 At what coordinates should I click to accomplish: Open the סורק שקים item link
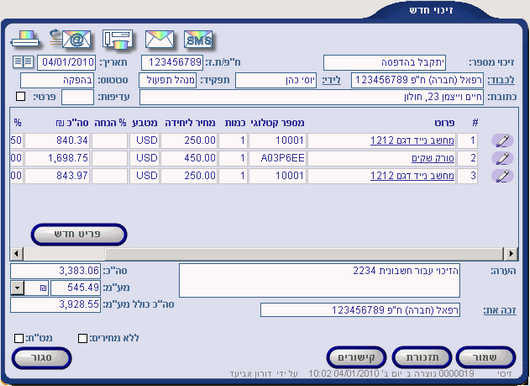click(x=433, y=158)
